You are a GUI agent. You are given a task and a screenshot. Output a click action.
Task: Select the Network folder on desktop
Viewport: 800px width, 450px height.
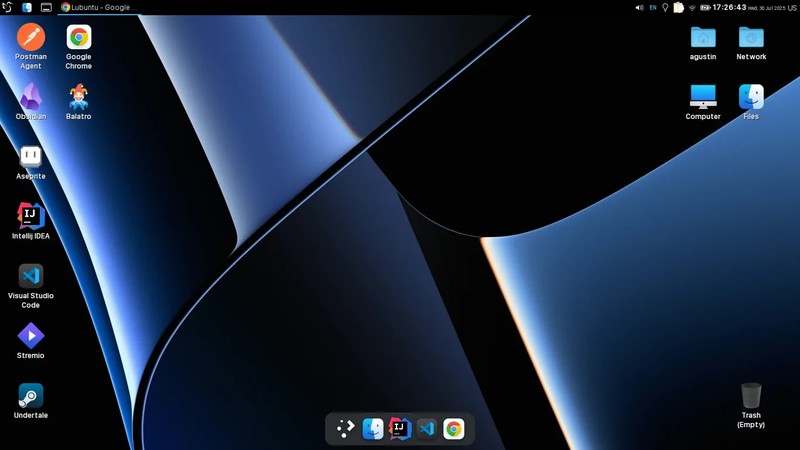[x=751, y=43]
